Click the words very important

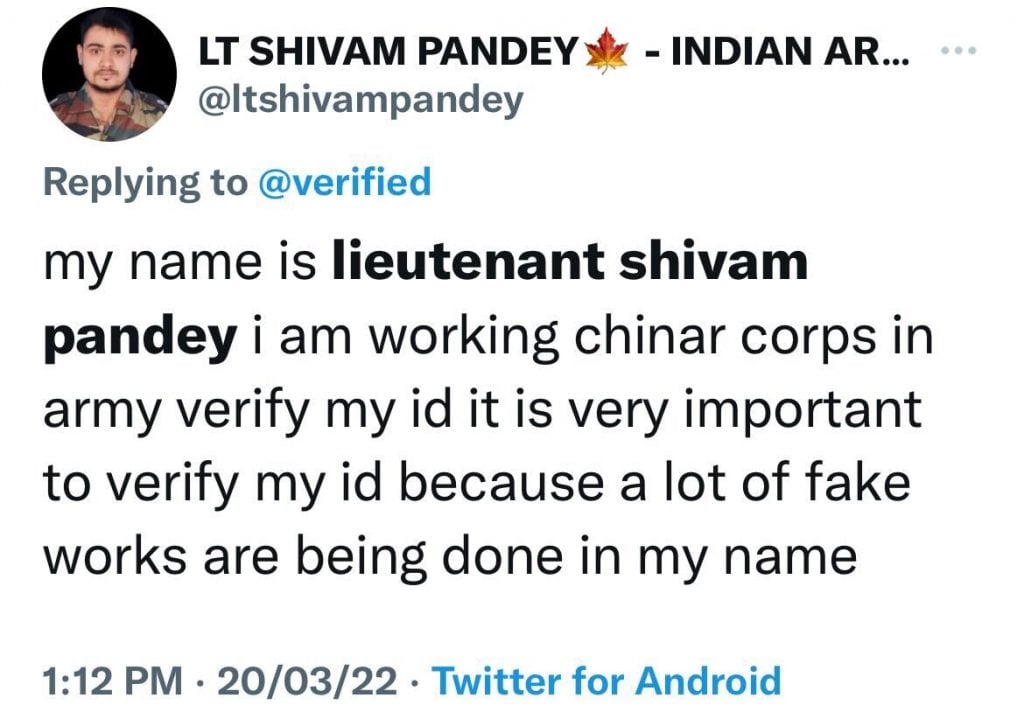point(755,410)
